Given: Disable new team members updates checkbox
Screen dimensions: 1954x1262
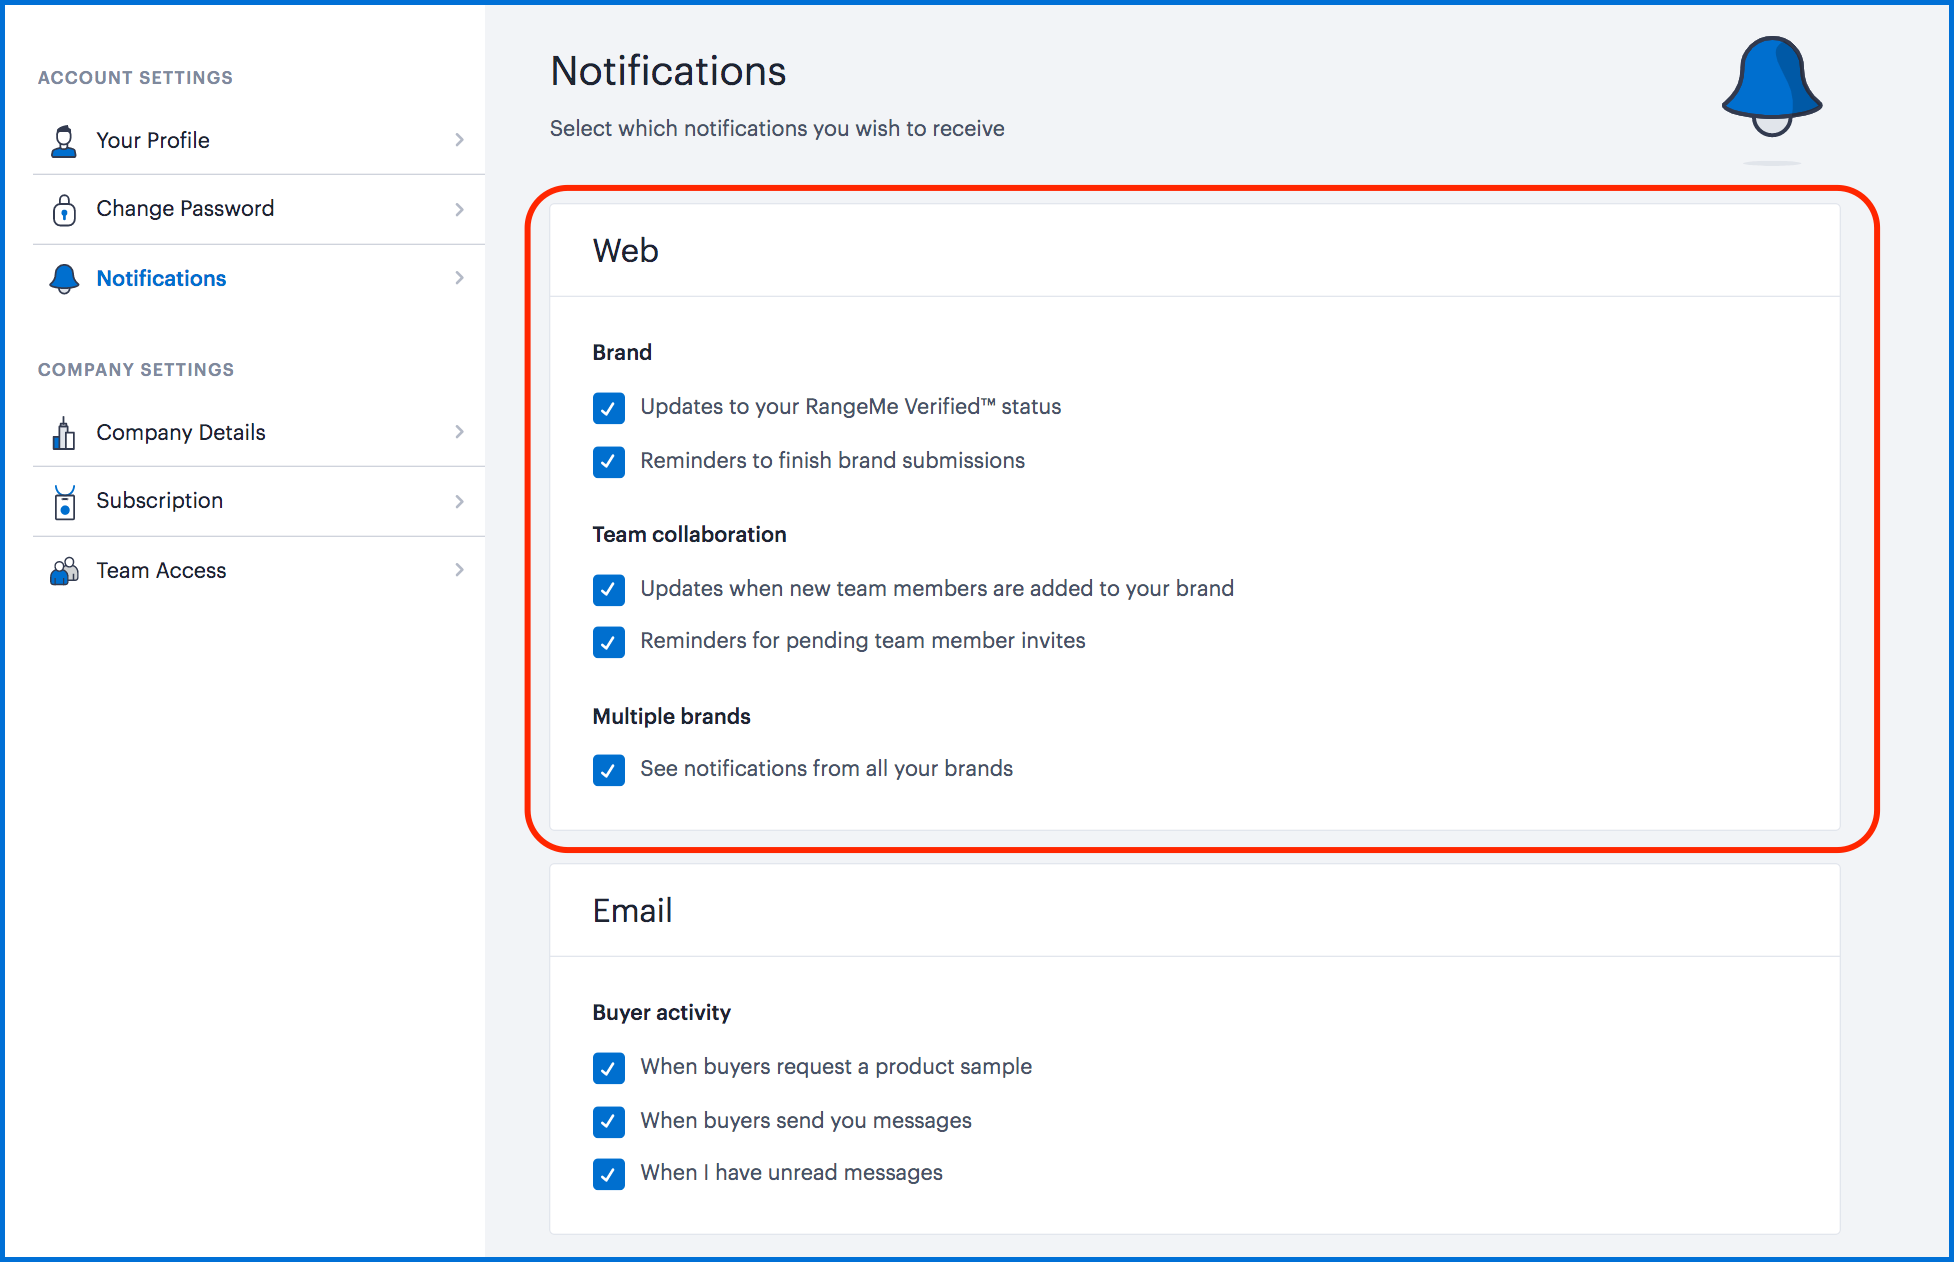Looking at the screenshot, I should click(x=608, y=590).
